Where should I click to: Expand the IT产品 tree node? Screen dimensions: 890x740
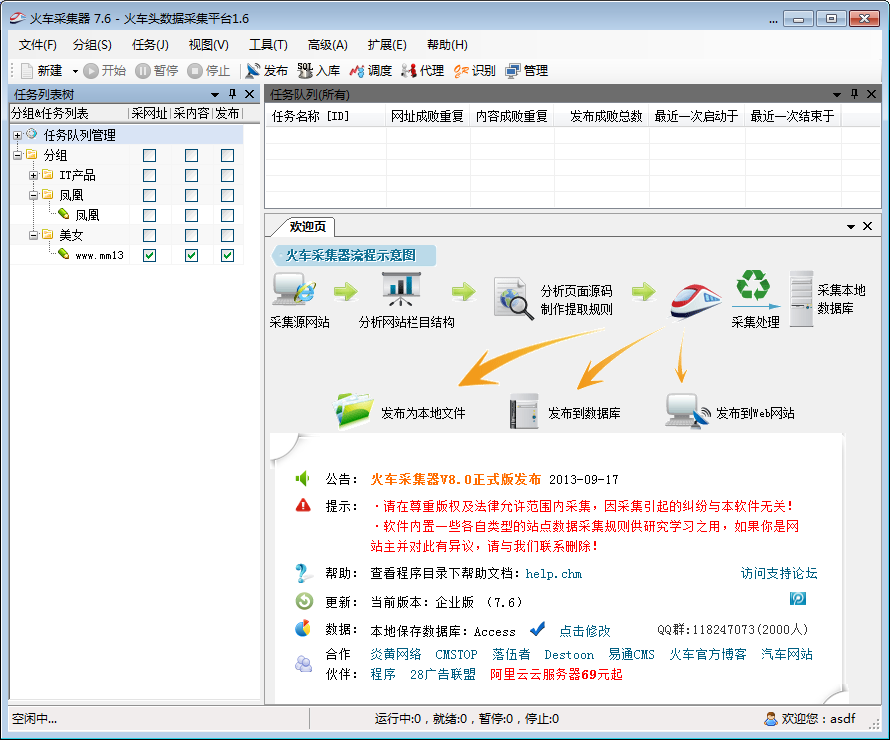pos(33,176)
